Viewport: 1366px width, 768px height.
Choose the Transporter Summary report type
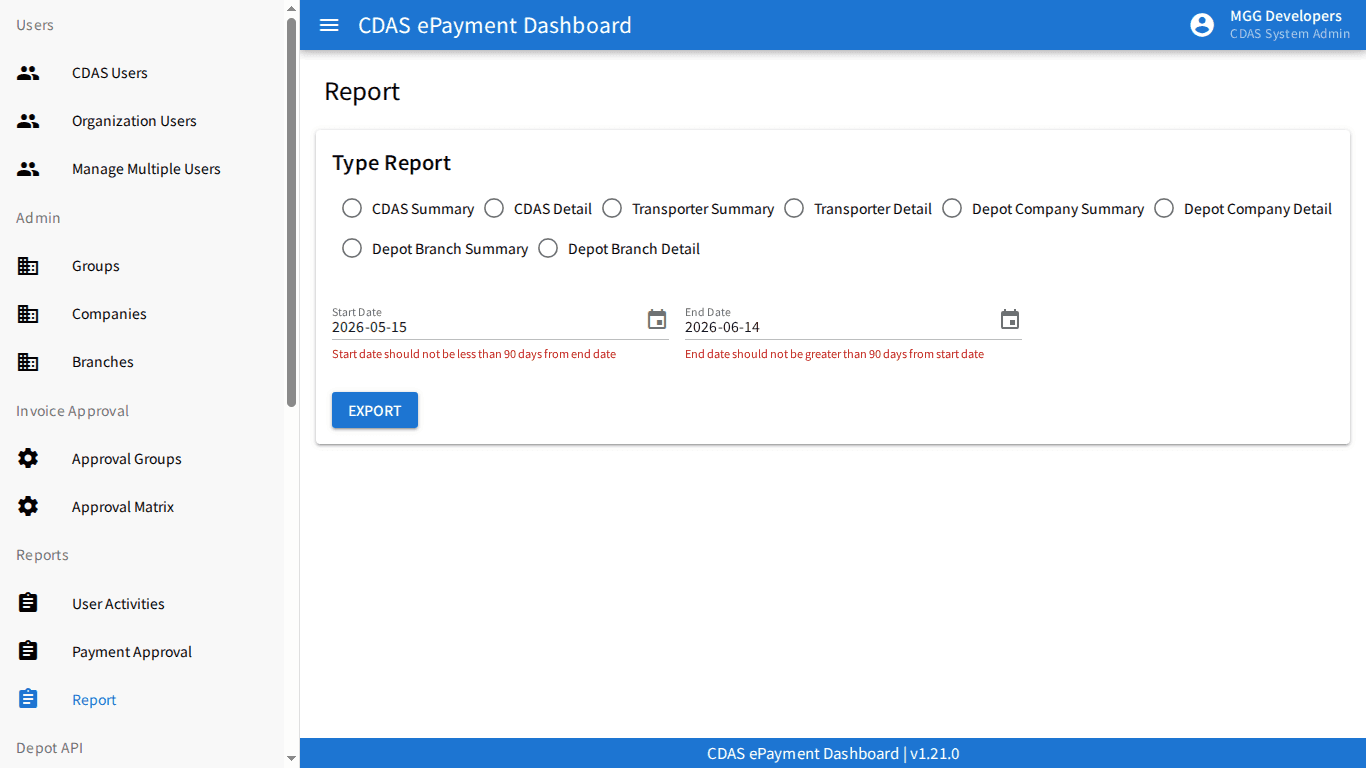612,208
